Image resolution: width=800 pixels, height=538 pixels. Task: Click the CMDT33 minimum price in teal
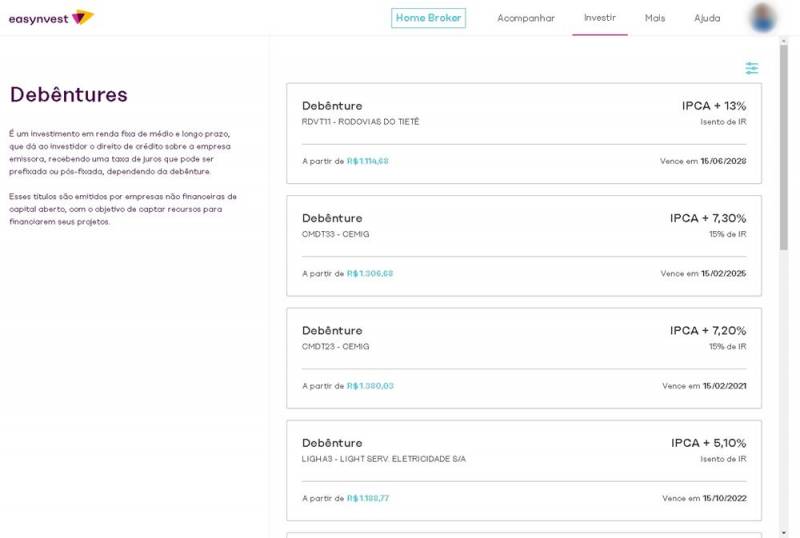pyautogui.click(x=370, y=274)
